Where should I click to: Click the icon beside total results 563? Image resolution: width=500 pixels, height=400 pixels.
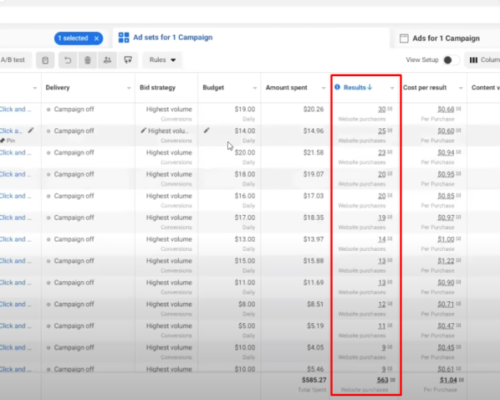pyautogui.click(x=393, y=380)
